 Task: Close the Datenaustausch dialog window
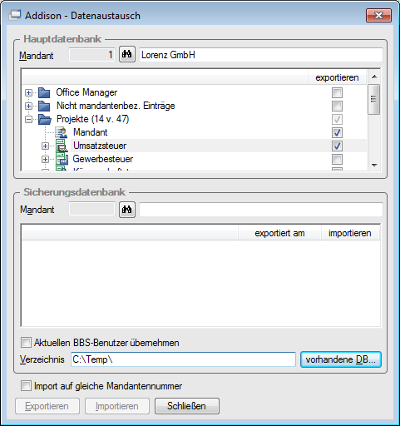[379, 15]
